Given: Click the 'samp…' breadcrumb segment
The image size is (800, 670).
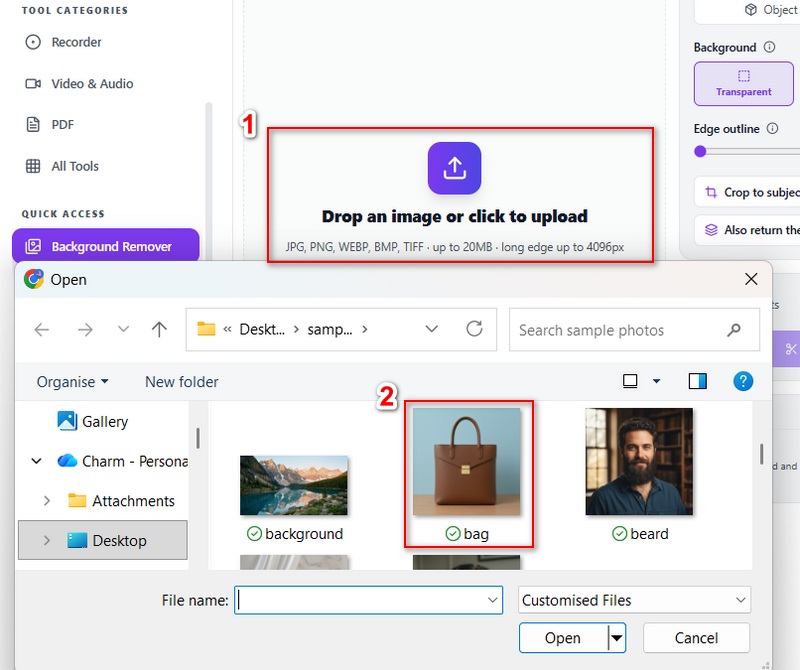Looking at the screenshot, I should (330, 330).
